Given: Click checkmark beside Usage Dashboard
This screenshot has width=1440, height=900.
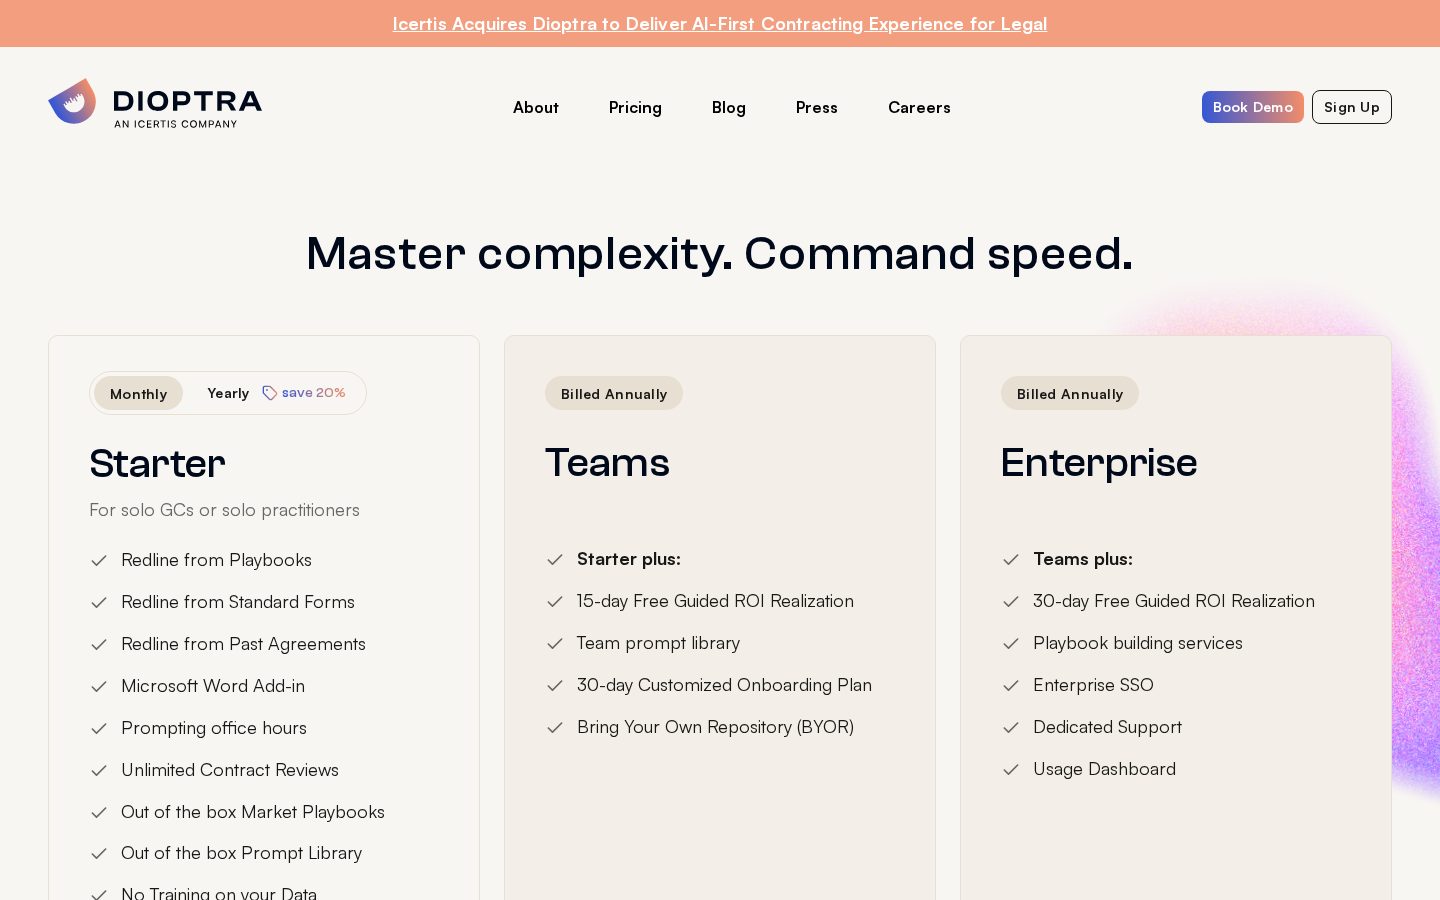Looking at the screenshot, I should tap(1011, 770).
